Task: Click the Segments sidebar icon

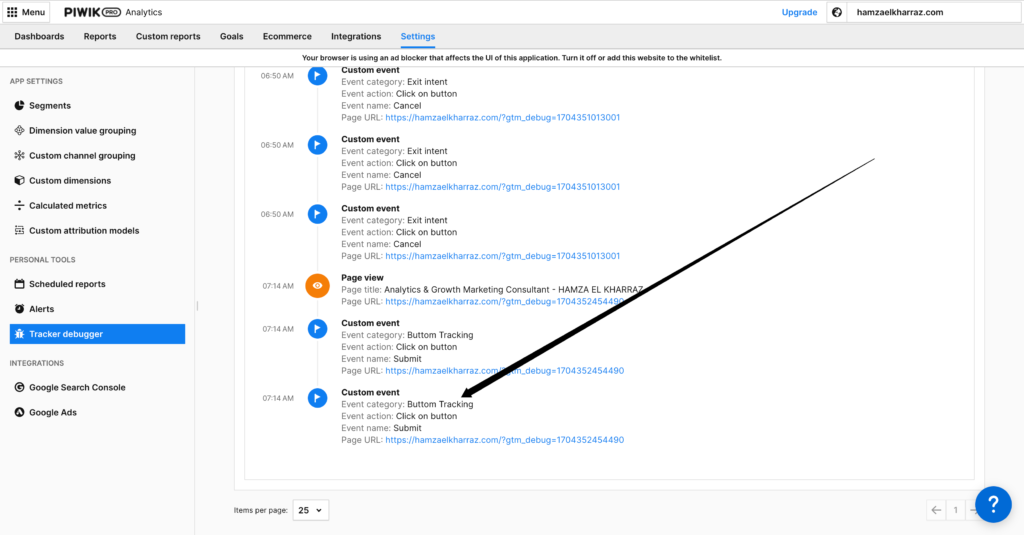Action: (19, 106)
